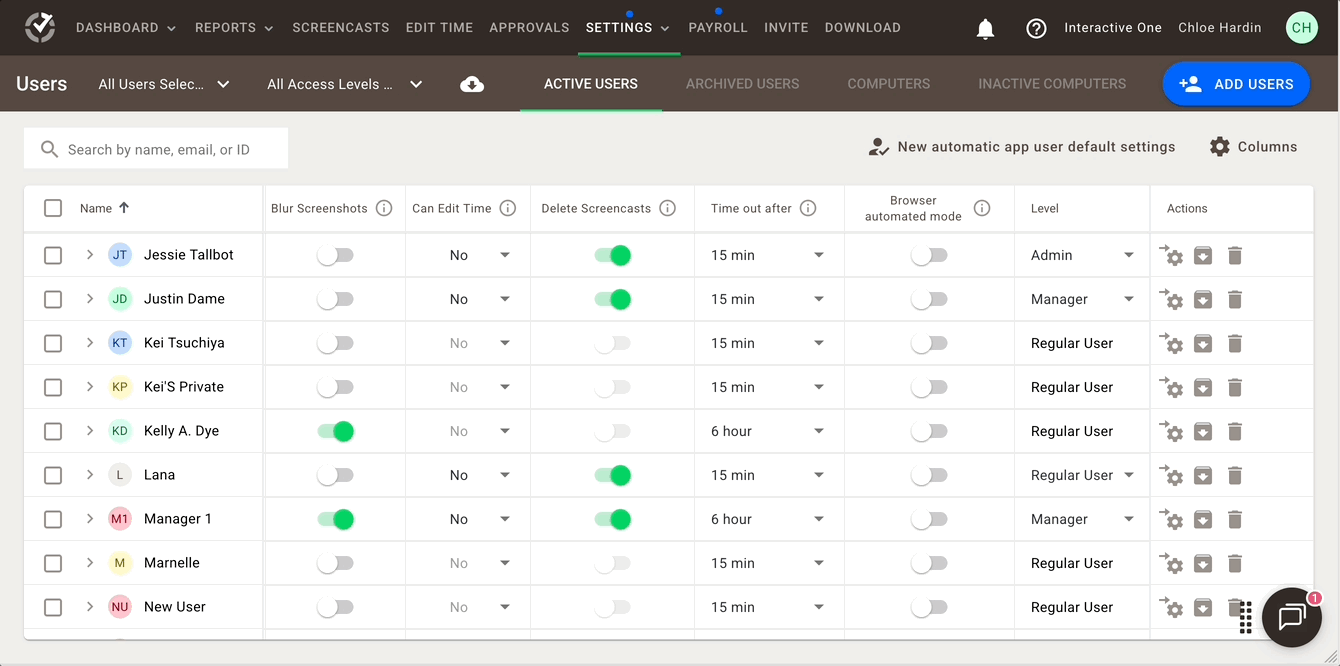
Task: Archive New User with the archive icon
Action: (1203, 608)
